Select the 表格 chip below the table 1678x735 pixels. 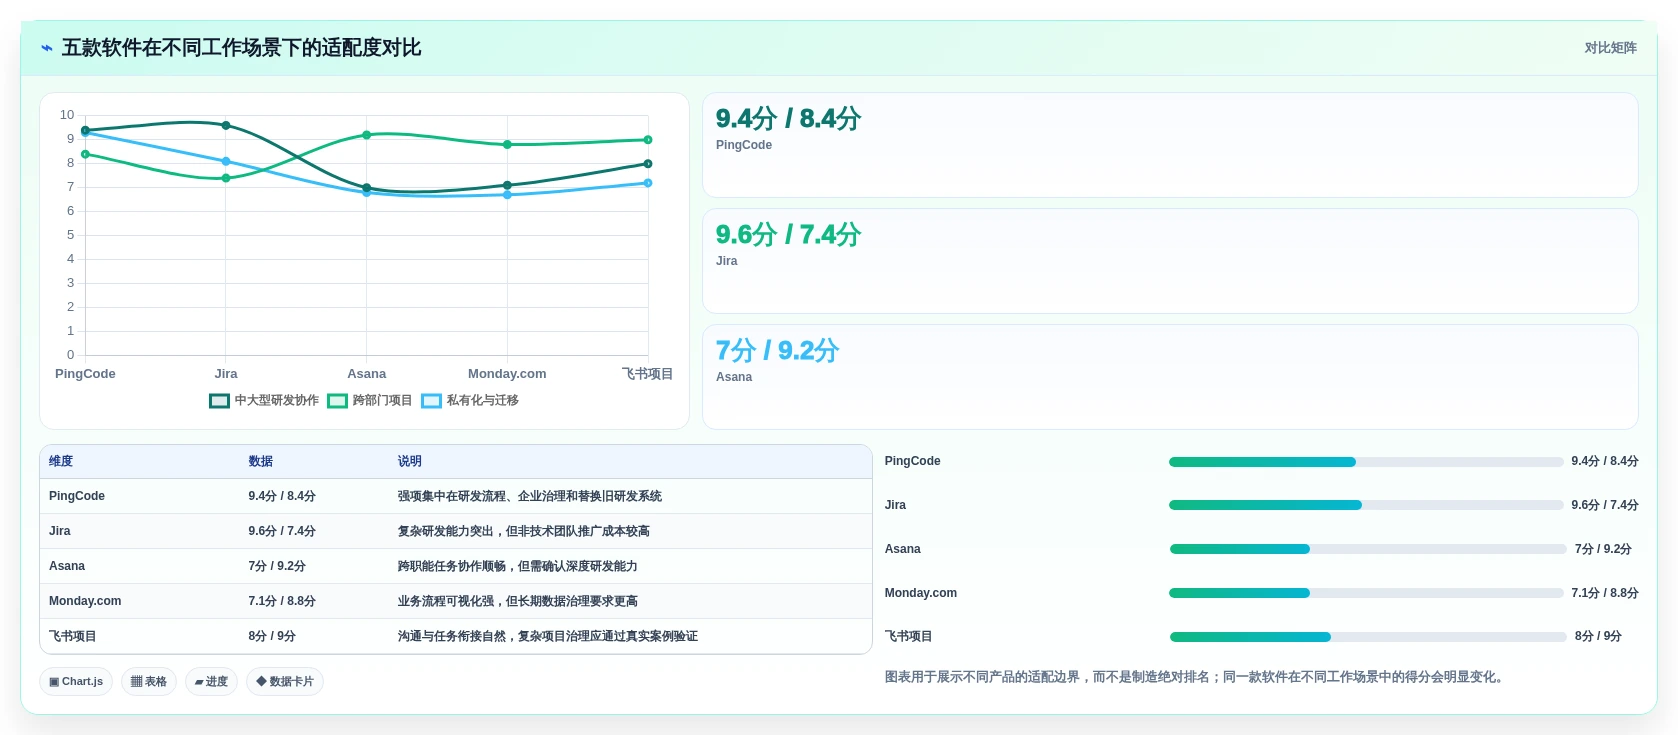click(149, 681)
